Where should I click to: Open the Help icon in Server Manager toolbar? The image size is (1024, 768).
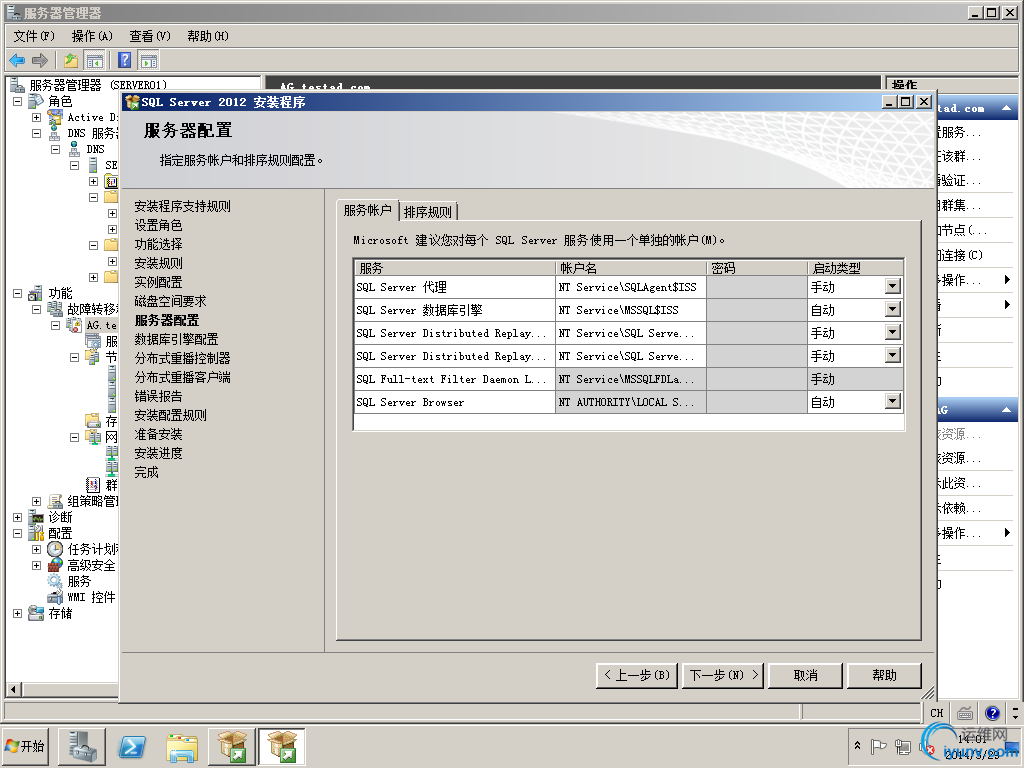pos(124,61)
